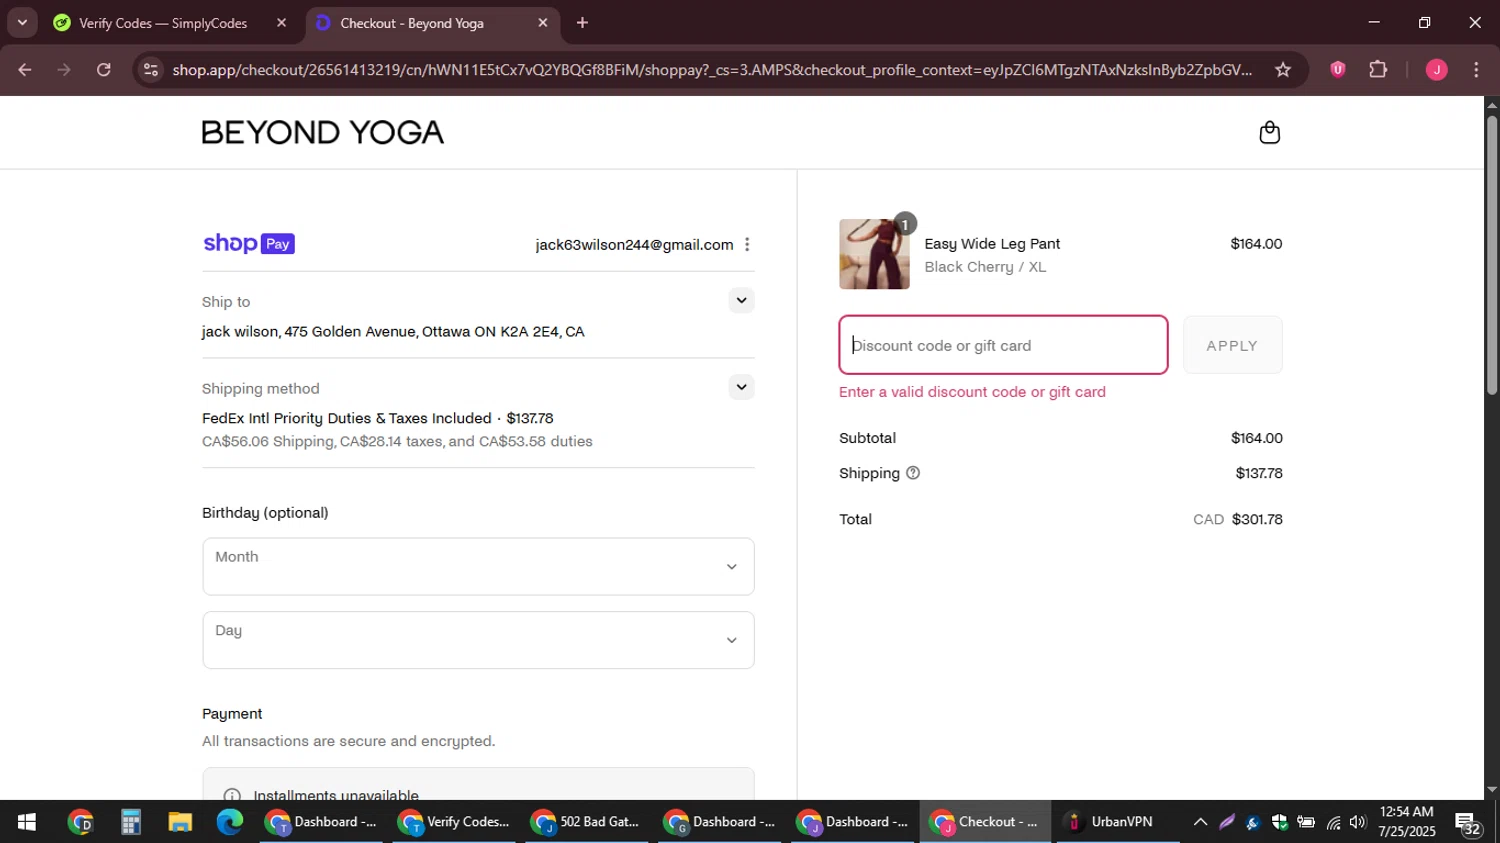Viewport: 1500px width, 843px height.
Task: Click the Subtotal value $164.00
Action: 1257,438
